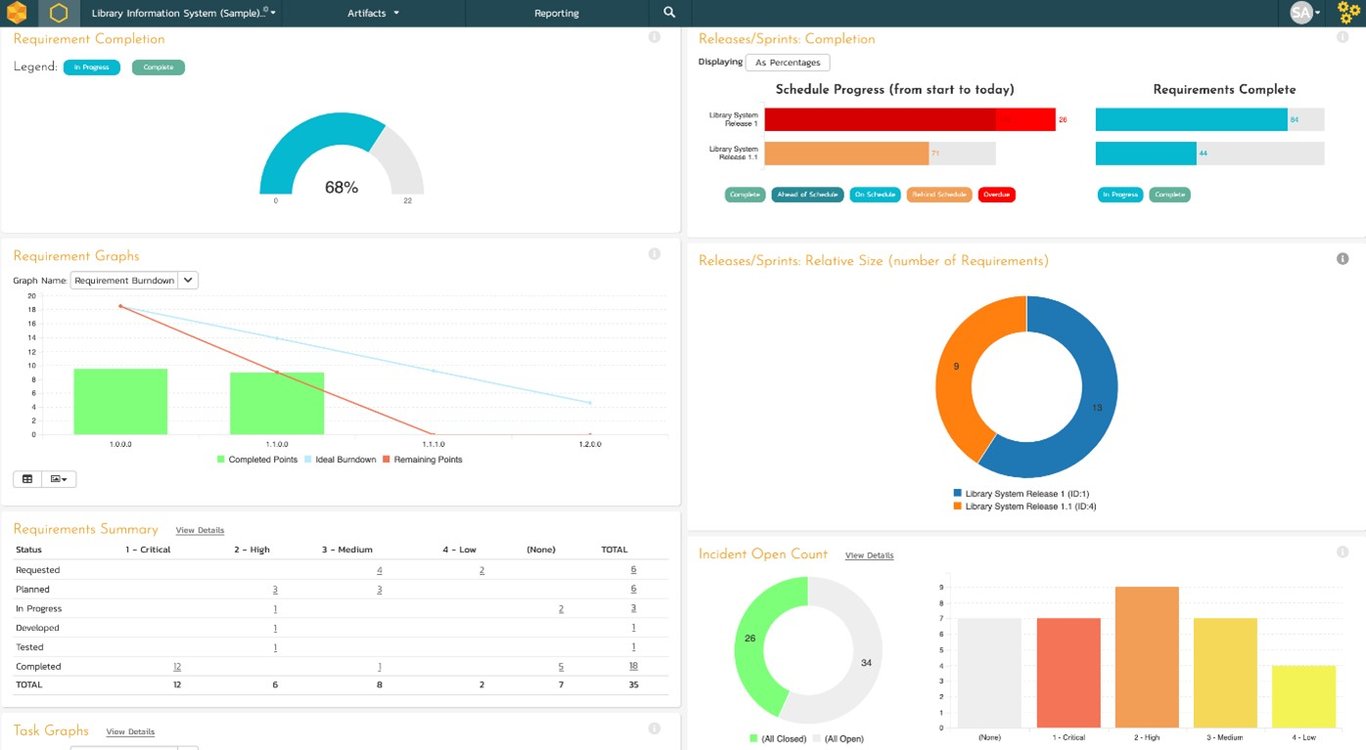This screenshot has width=1366, height=750.
Task: Open search with the magnifying glass icon
Action: [669, 13]
